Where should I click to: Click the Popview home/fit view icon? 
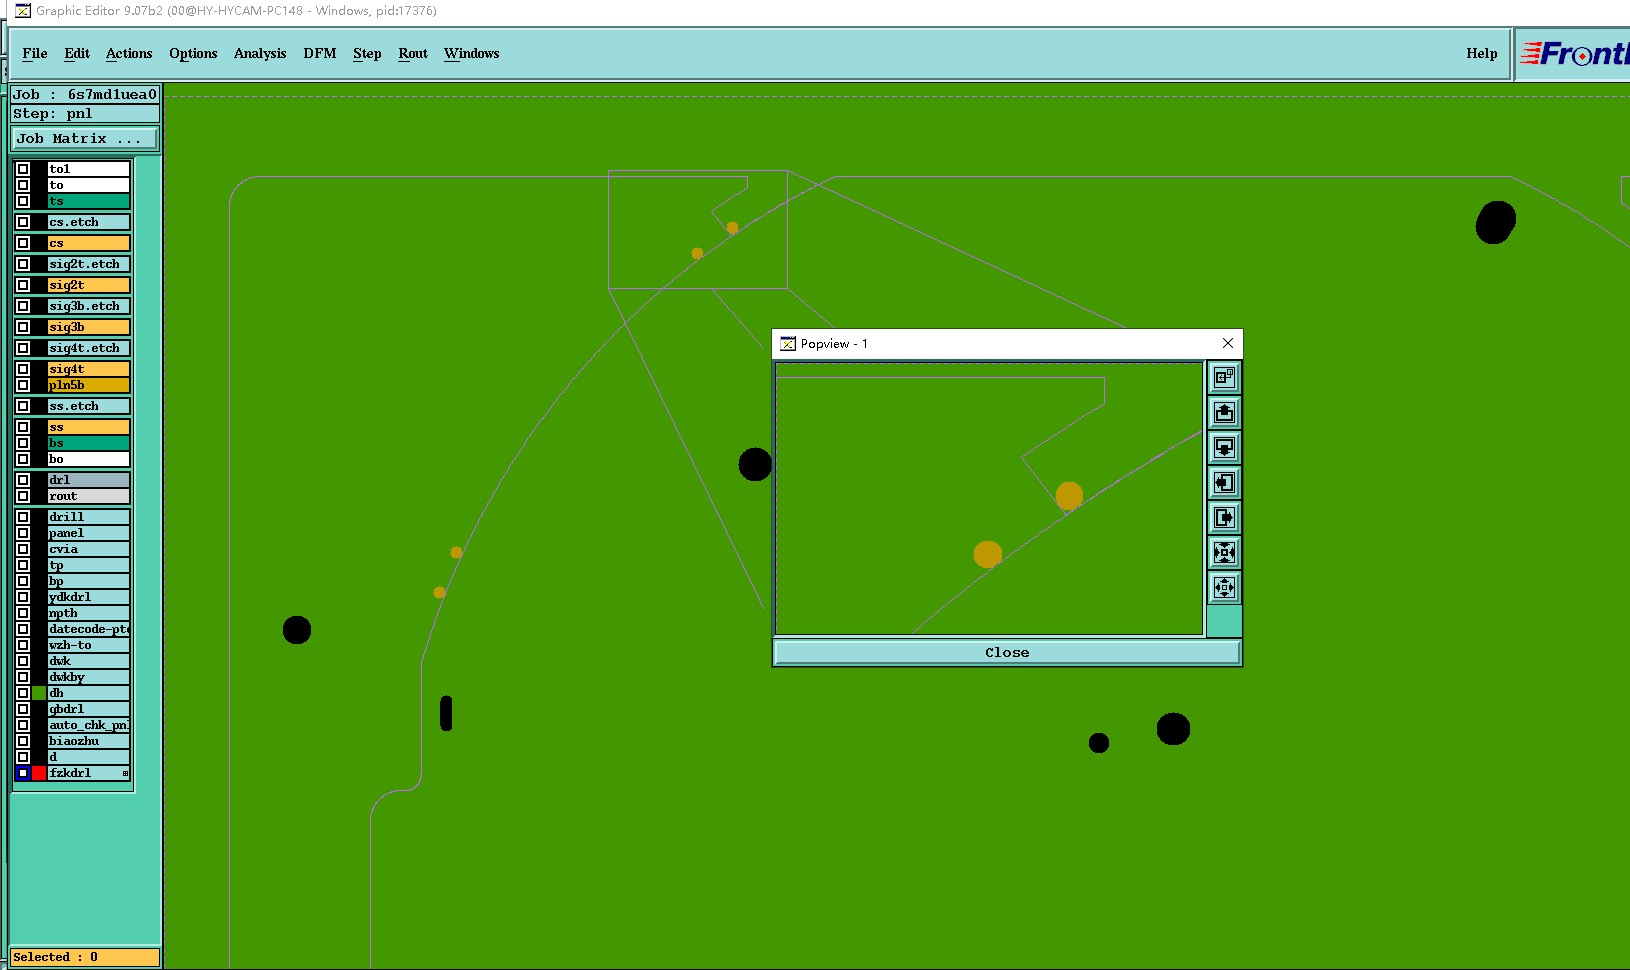(1224, 378)
